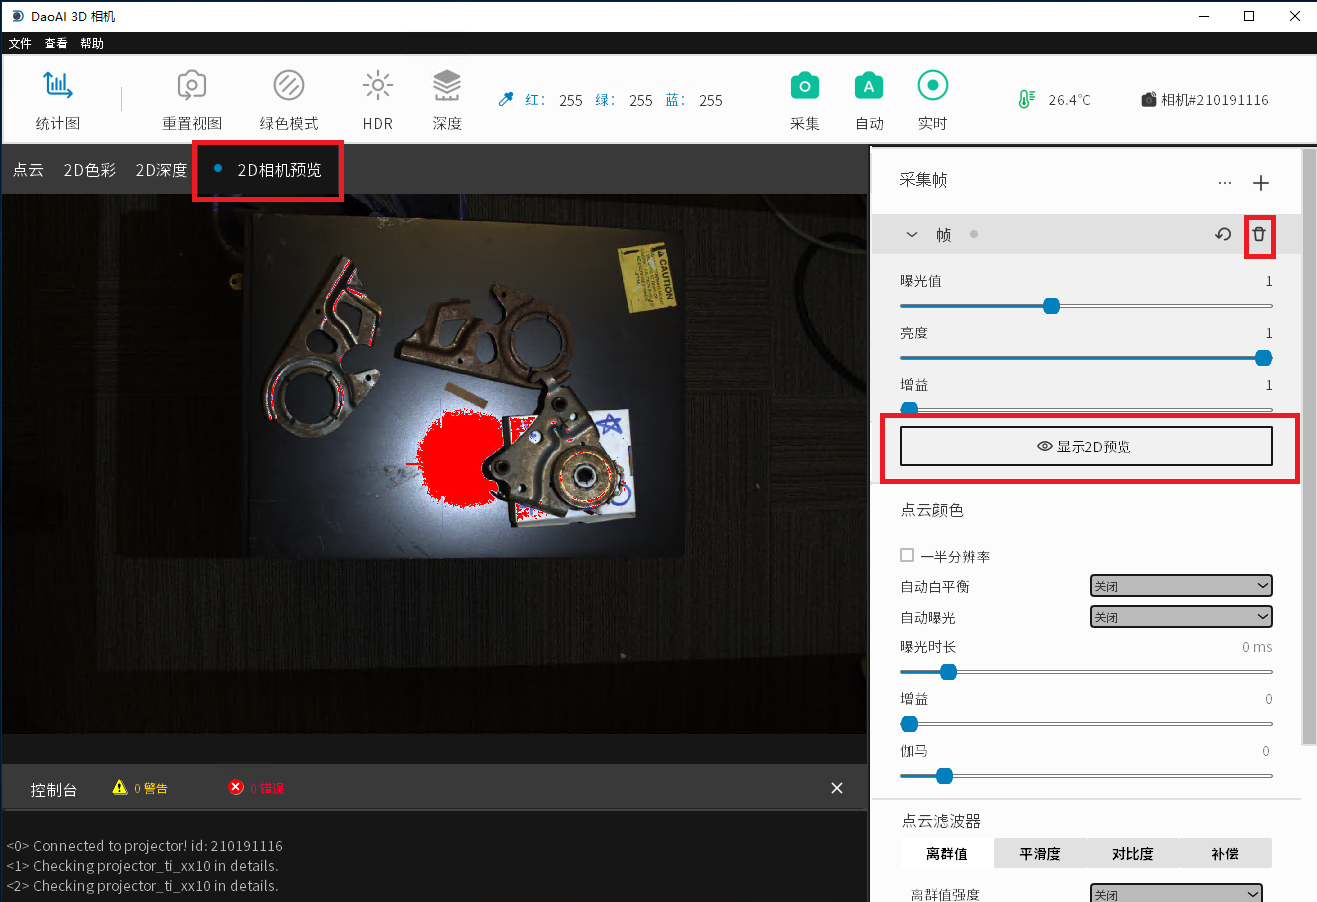
Task: Click the right panel vertical scrollbar
Action: tap(1309, 447)
